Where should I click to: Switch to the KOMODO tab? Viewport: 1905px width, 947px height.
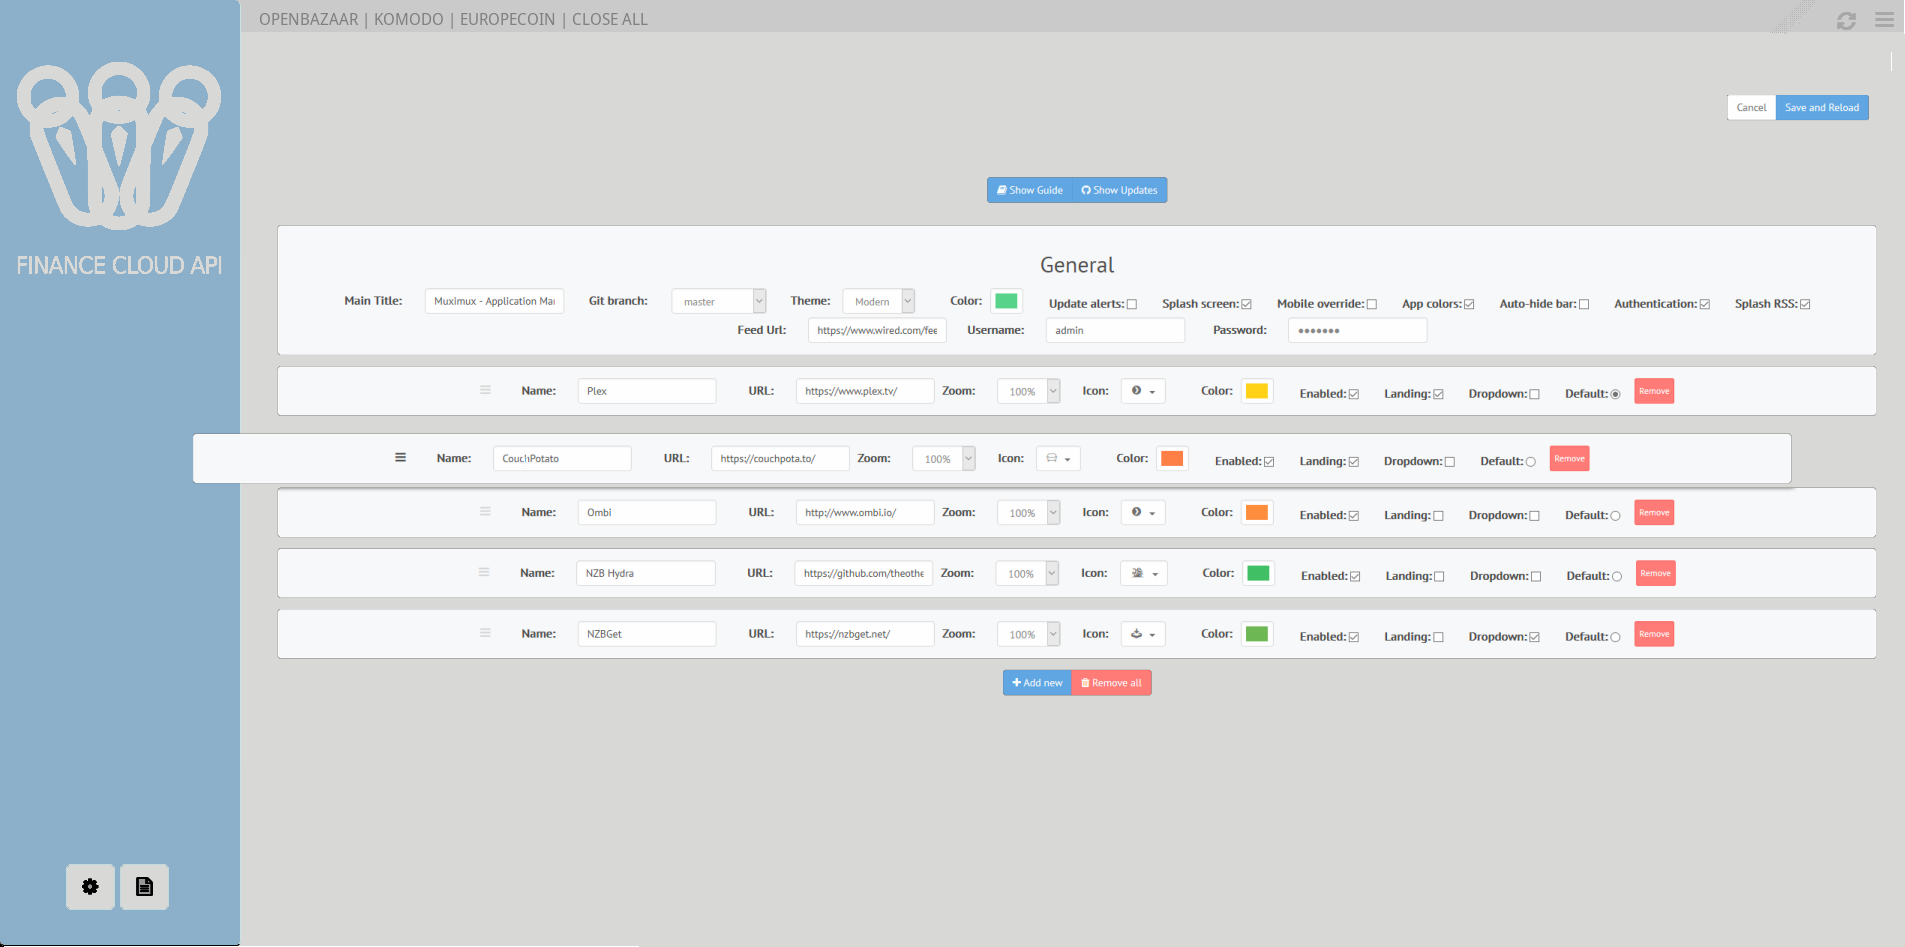point(409,19)
